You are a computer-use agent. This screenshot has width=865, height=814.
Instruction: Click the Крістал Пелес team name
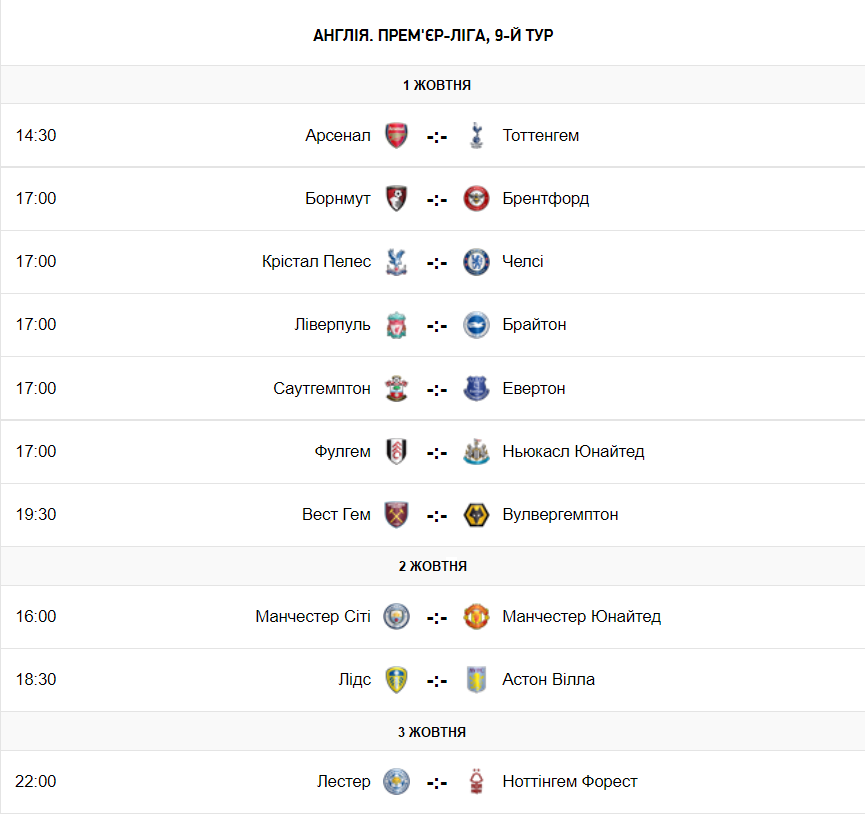[x=316, y=261]
